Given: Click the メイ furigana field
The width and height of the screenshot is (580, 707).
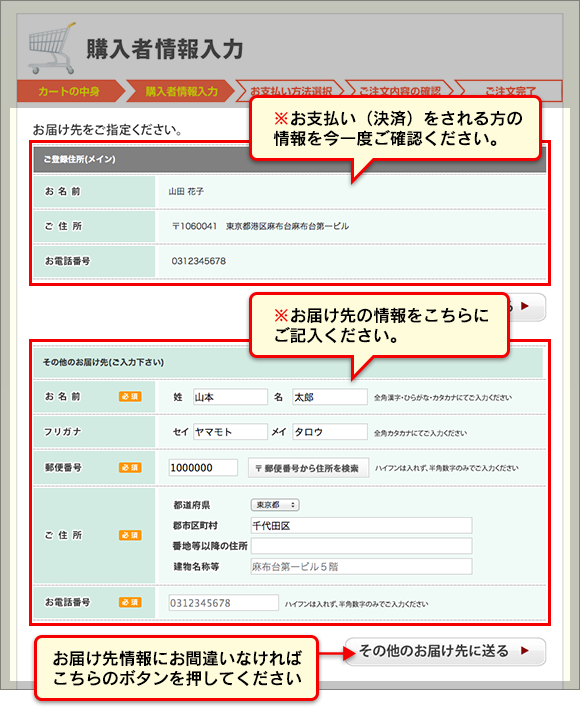Looking at the screenshot, I should (330, 432).
